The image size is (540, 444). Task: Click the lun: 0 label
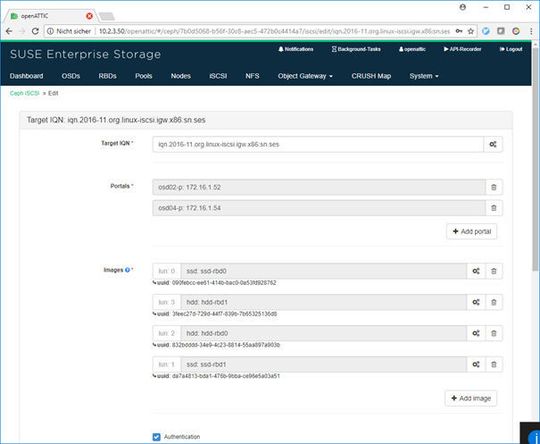point(167,271)
